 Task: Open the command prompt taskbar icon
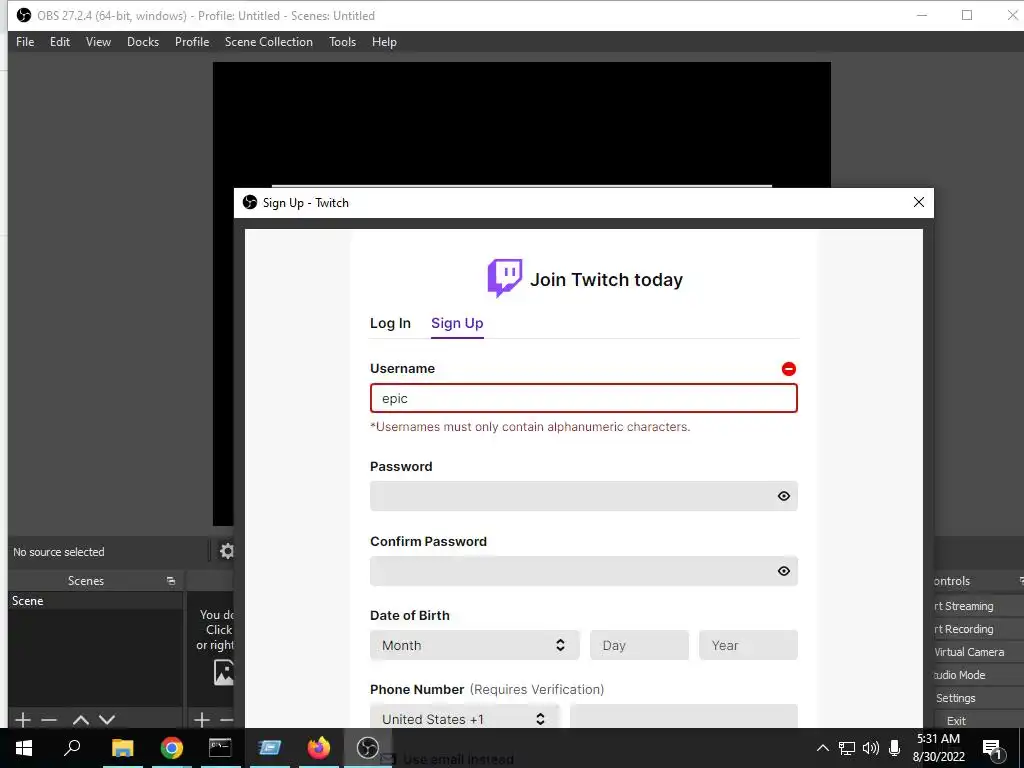220,748
